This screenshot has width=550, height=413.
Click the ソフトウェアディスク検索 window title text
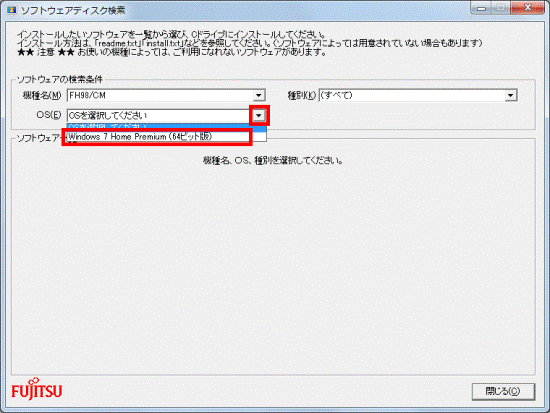tap(73, 11)
